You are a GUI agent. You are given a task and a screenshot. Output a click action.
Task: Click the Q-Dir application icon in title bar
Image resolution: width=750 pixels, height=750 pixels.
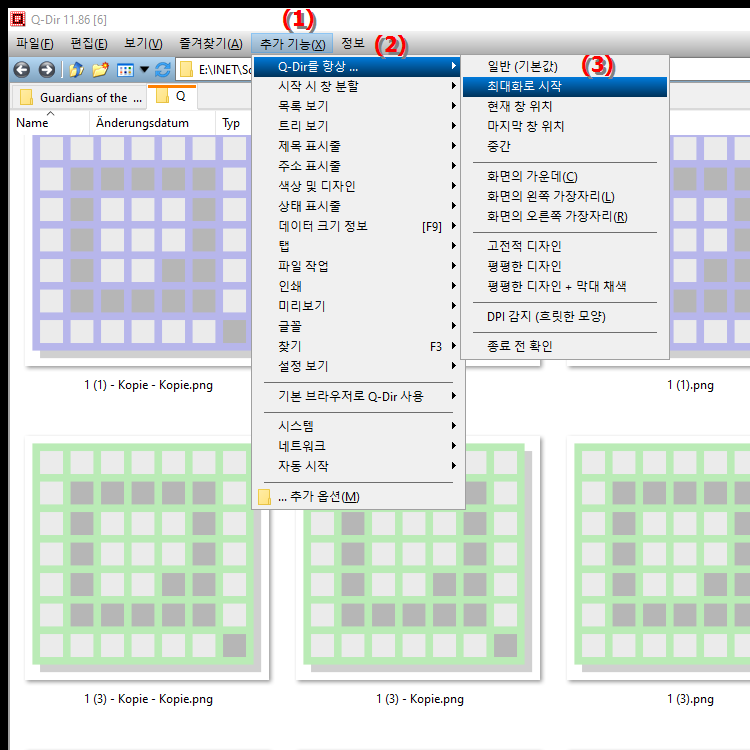18,19
